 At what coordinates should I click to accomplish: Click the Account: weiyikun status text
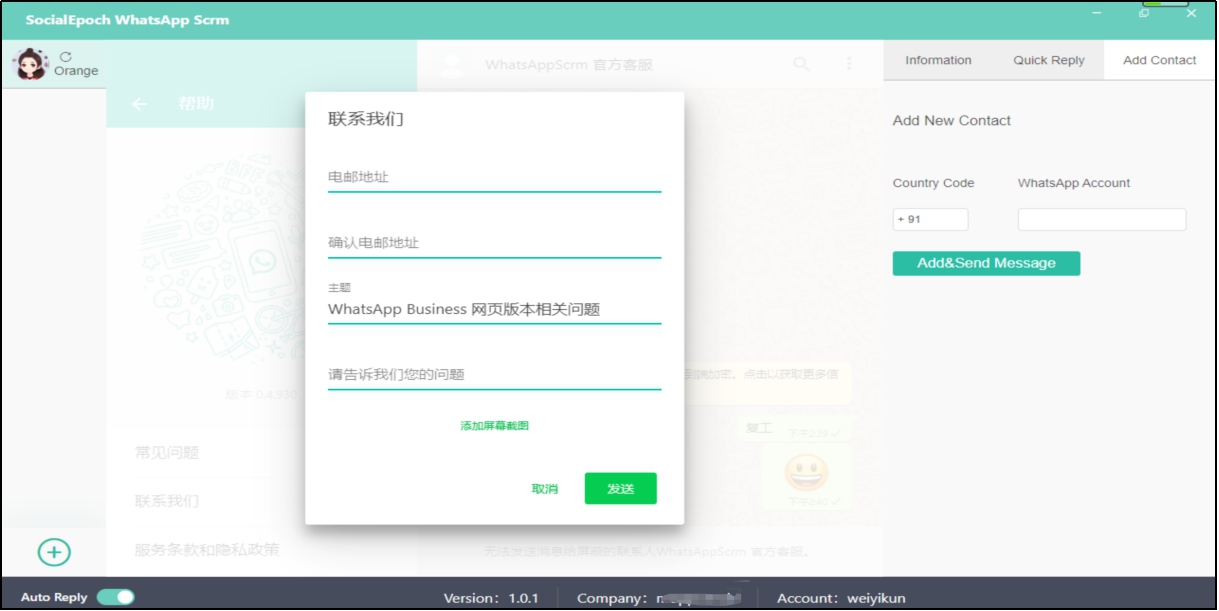pos(841,598)
